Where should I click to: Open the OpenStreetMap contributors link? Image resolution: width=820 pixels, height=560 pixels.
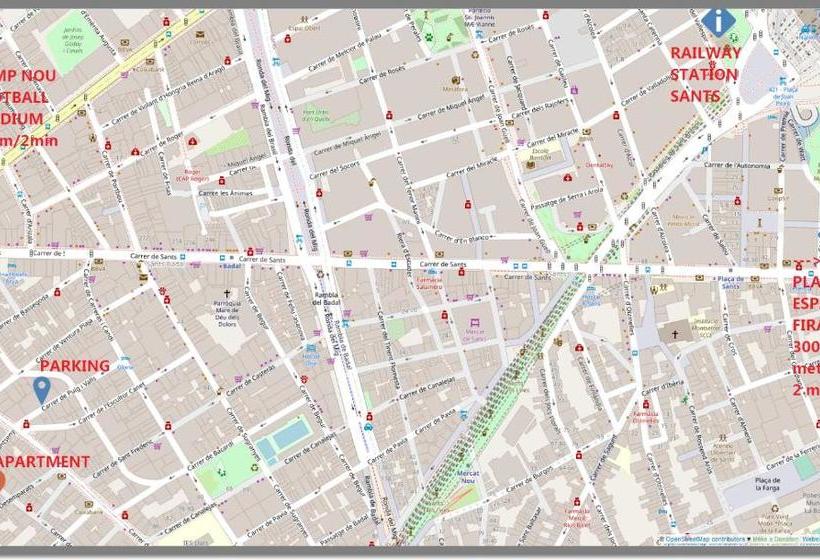pyautogui.click(x=704, y=539)
